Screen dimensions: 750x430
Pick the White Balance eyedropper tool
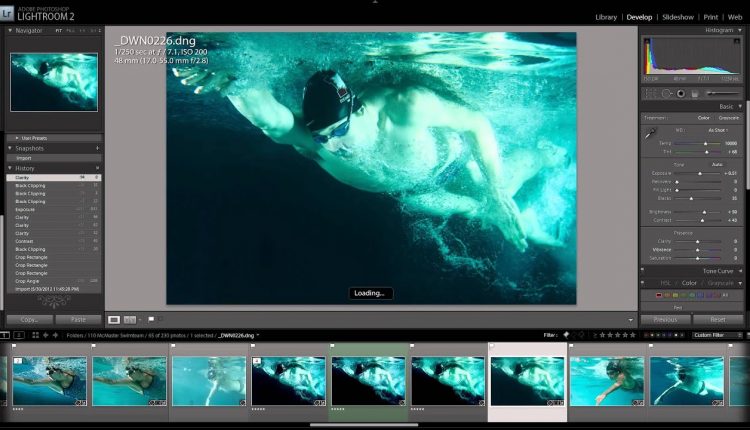click(650, 133)
